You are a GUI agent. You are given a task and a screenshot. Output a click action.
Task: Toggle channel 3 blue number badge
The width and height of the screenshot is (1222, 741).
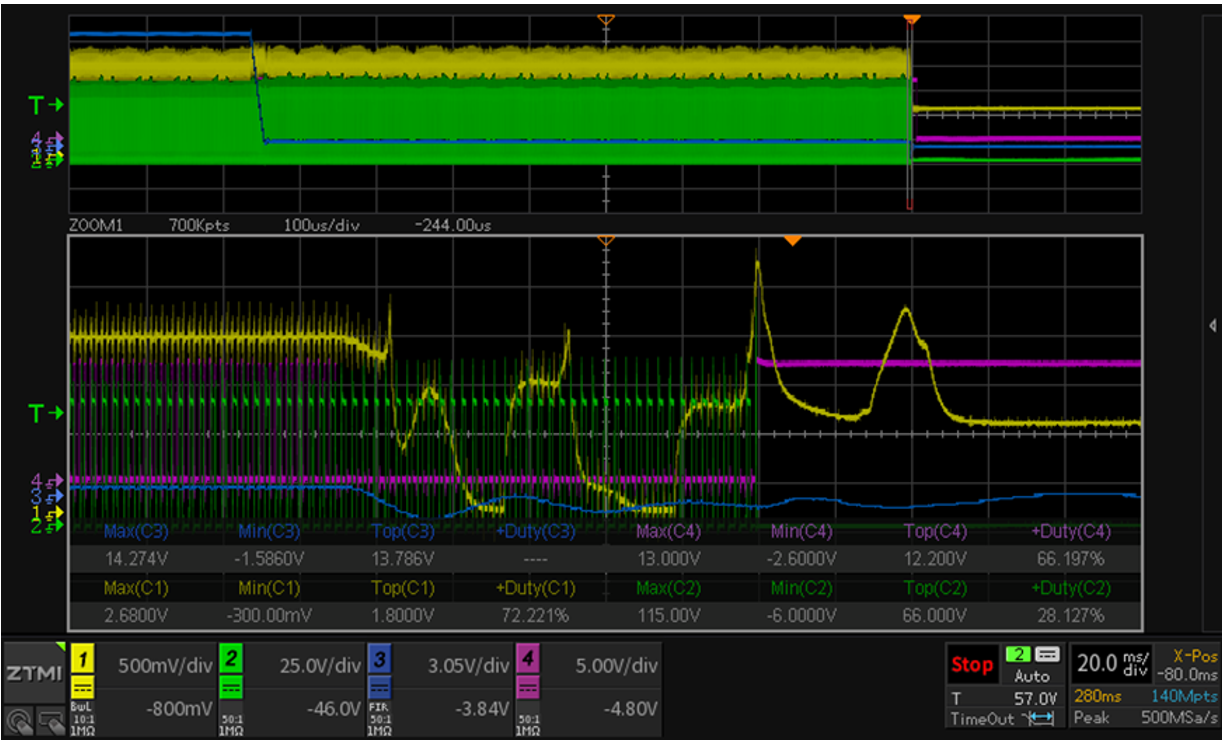[x=379, y=658]
